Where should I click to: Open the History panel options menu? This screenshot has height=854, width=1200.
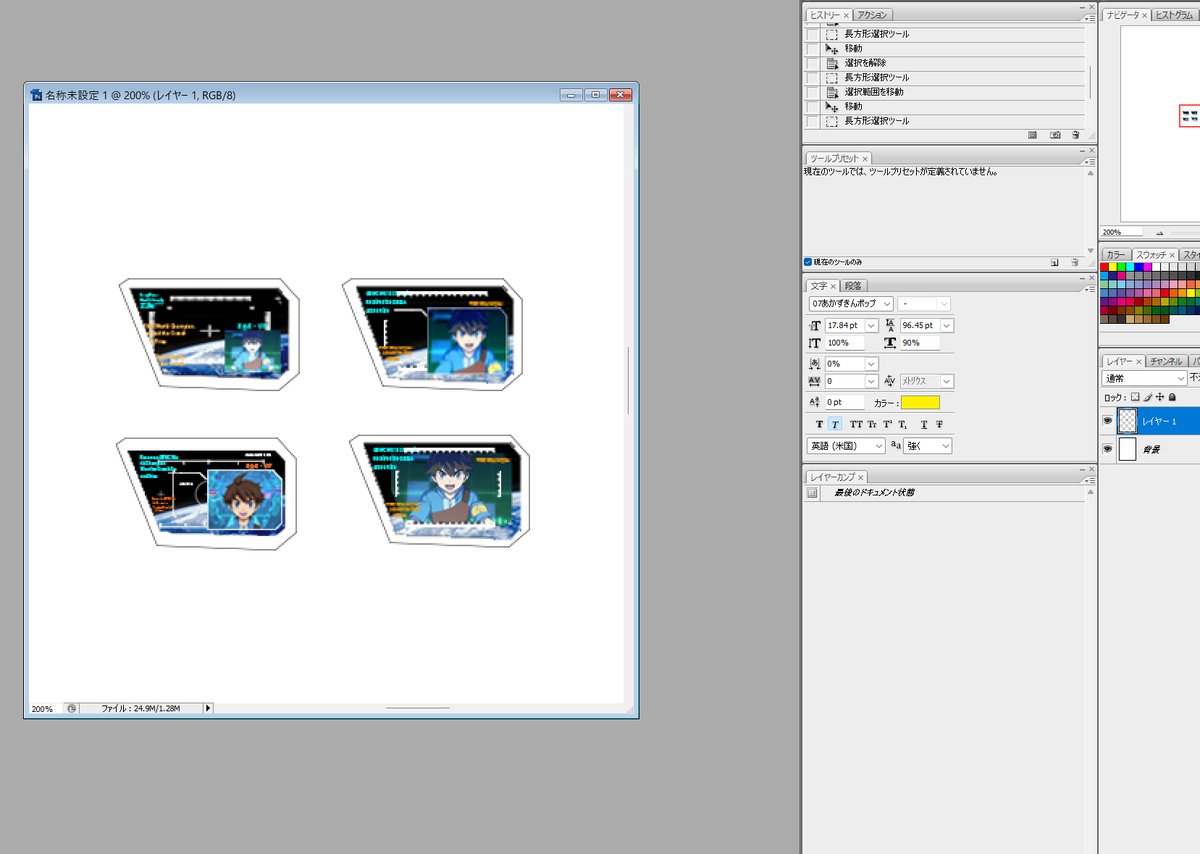(x=1090, y=18)
